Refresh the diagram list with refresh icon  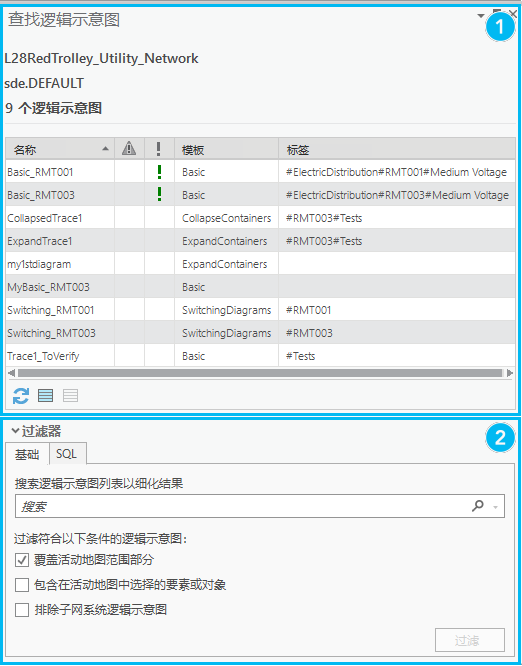tap(21, 396)
